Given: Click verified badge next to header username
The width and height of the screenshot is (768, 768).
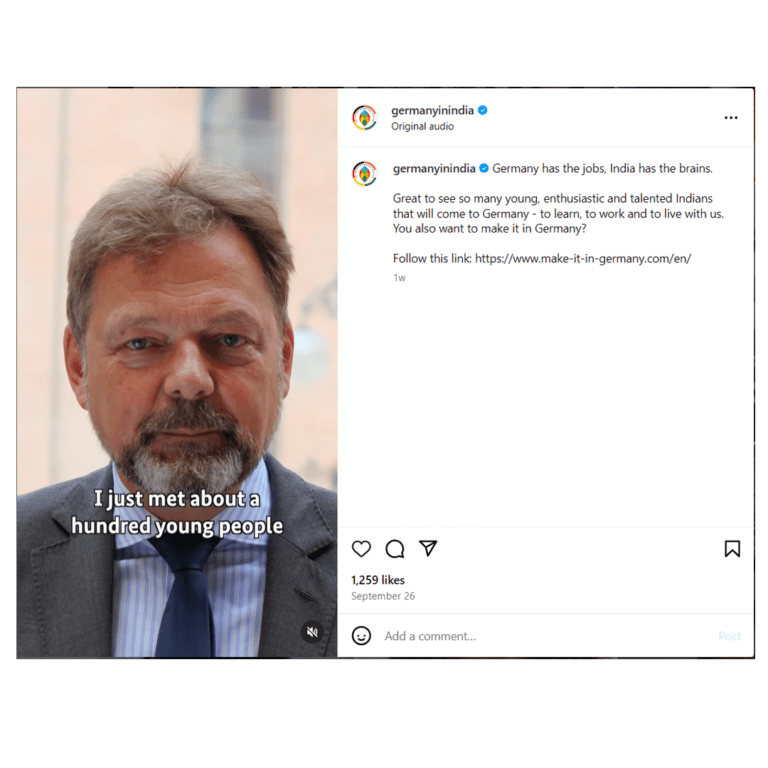Looking at the screenshot, I should 482,110.
